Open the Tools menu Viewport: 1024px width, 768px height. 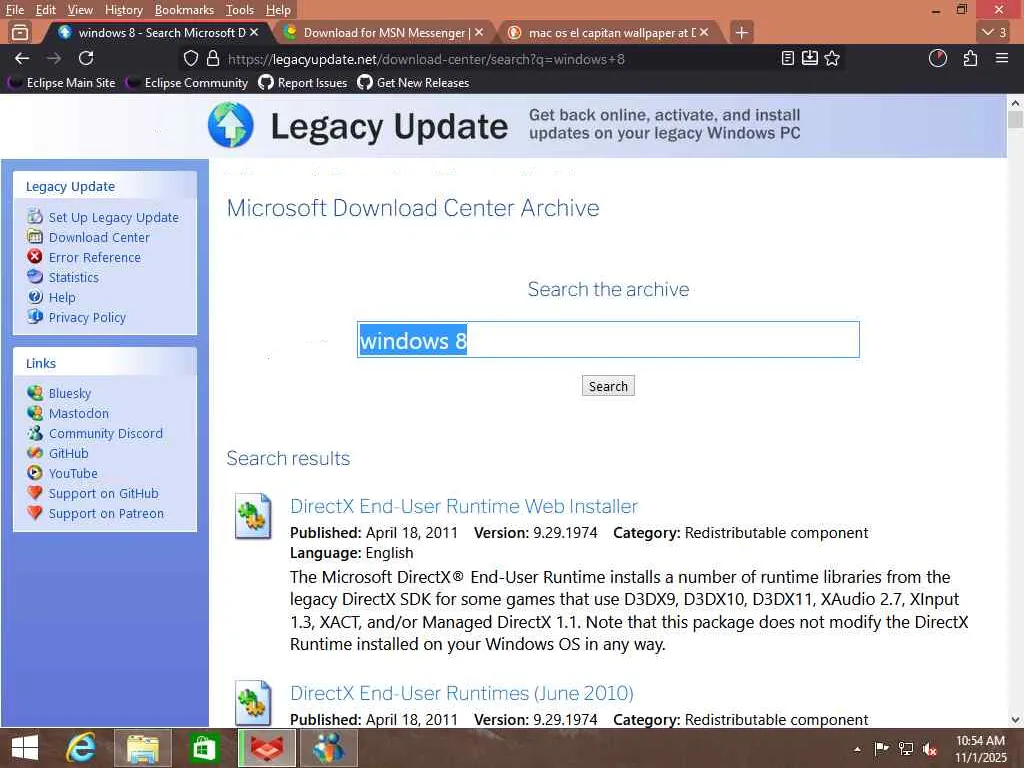[240, 10]
